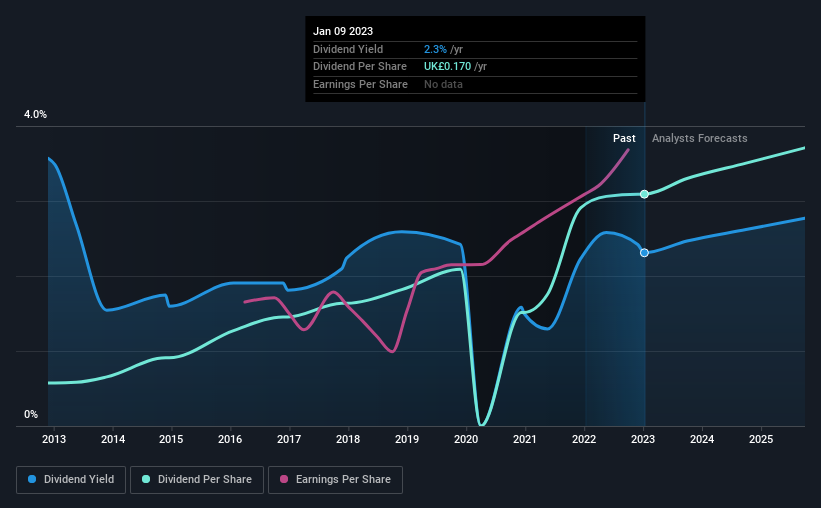Click the 2022 x-axis year label

pos(584,439)
